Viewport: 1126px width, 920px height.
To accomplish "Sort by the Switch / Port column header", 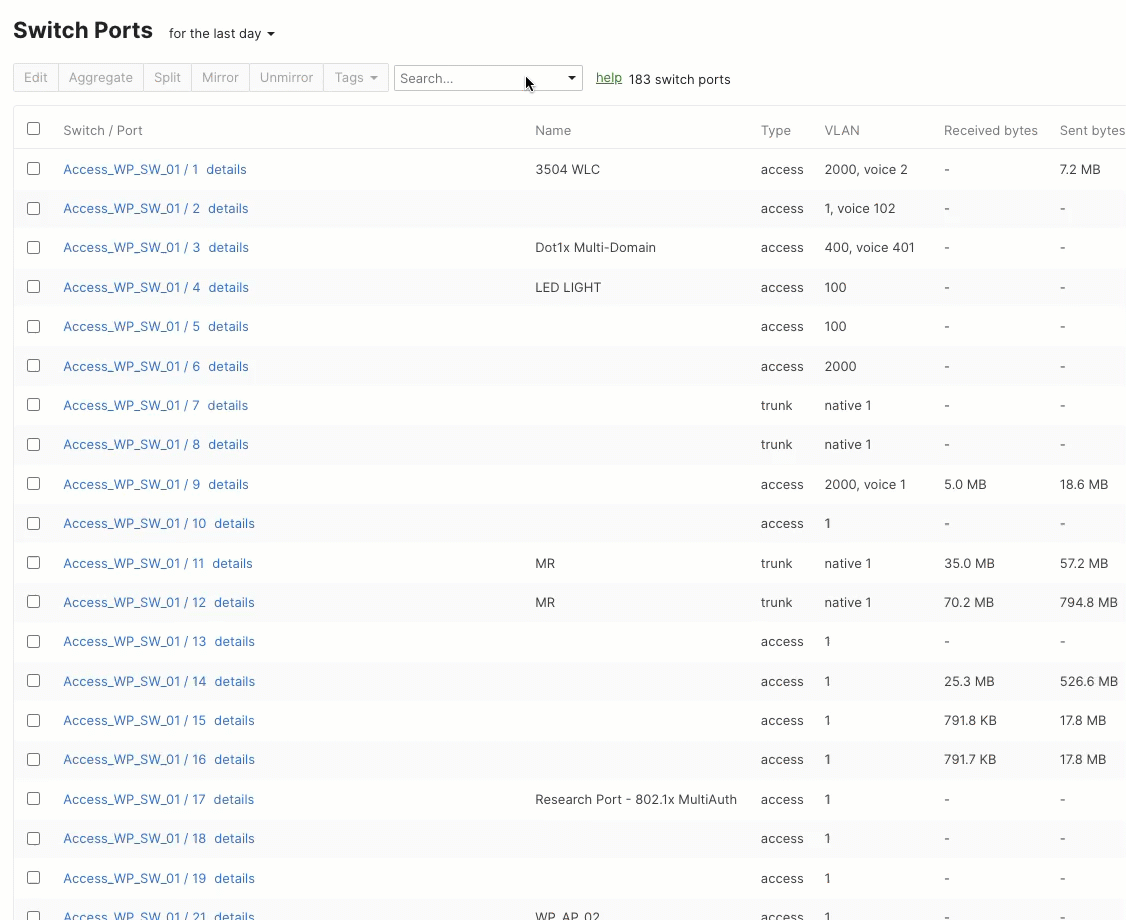I will [103, 130].
